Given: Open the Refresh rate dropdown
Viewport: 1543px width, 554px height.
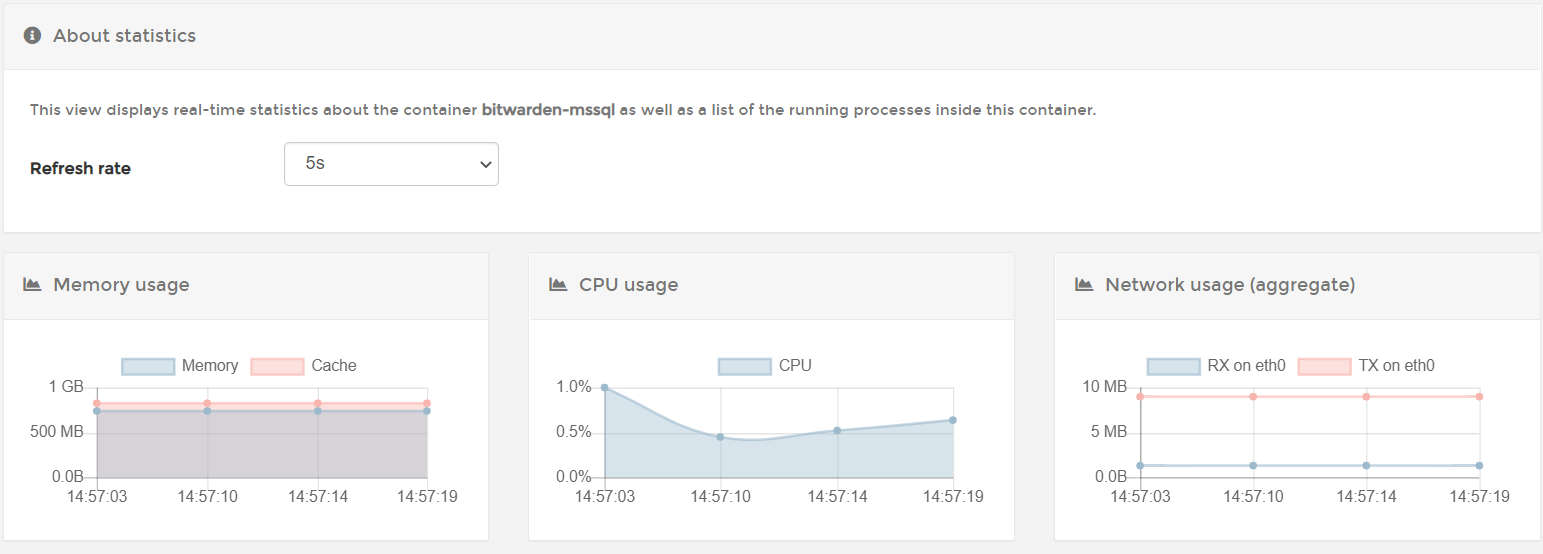Looking at the screenshot, I should [x=391, y=164].
